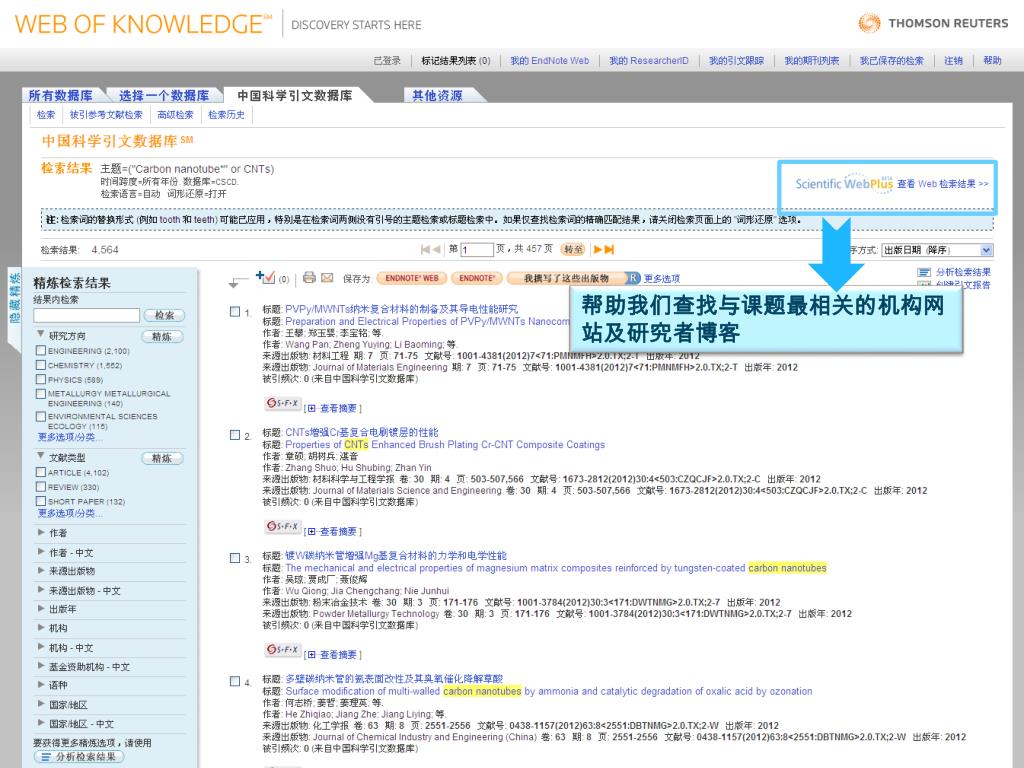Select checkbox for result record 3

click(235, 558)
